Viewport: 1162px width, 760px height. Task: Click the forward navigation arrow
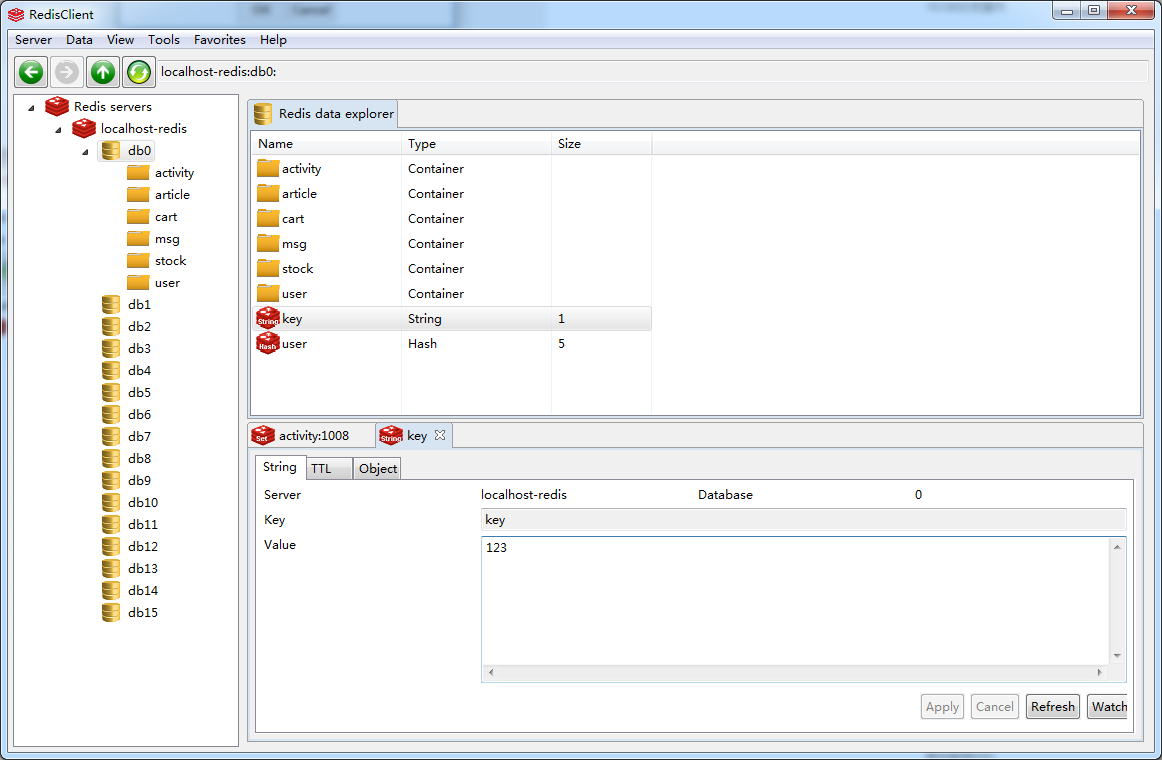click(x=66, y=72)
